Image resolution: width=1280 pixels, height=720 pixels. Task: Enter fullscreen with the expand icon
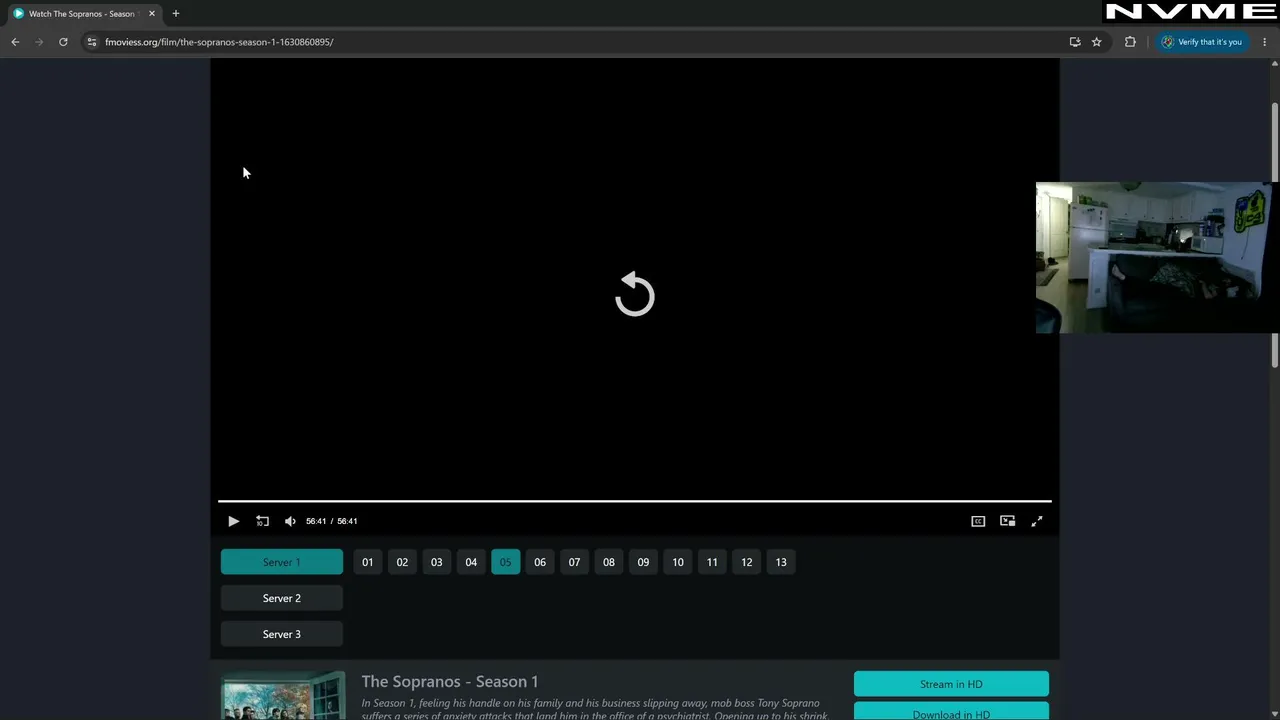point(1037,521)
